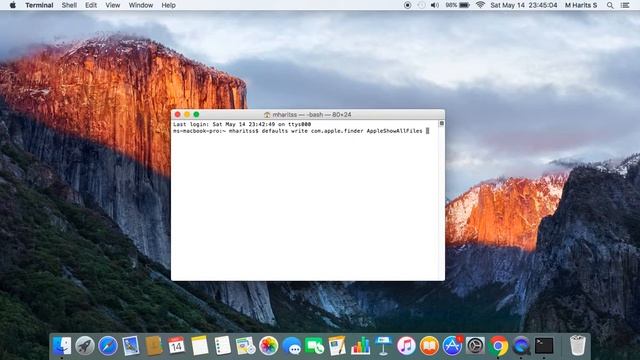Click the screen recording status icon
This screenshot has width=640, height=360.
(407, 5)
